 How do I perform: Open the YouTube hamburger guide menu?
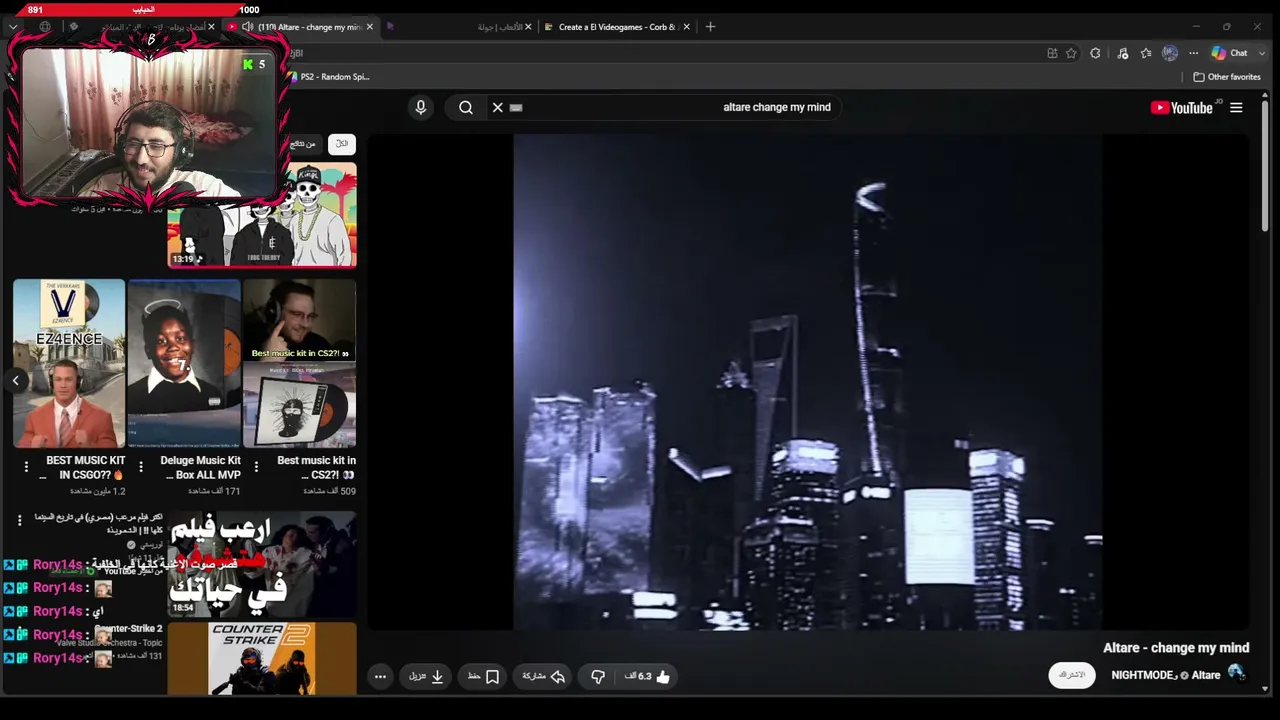[x=1236, y=107]
